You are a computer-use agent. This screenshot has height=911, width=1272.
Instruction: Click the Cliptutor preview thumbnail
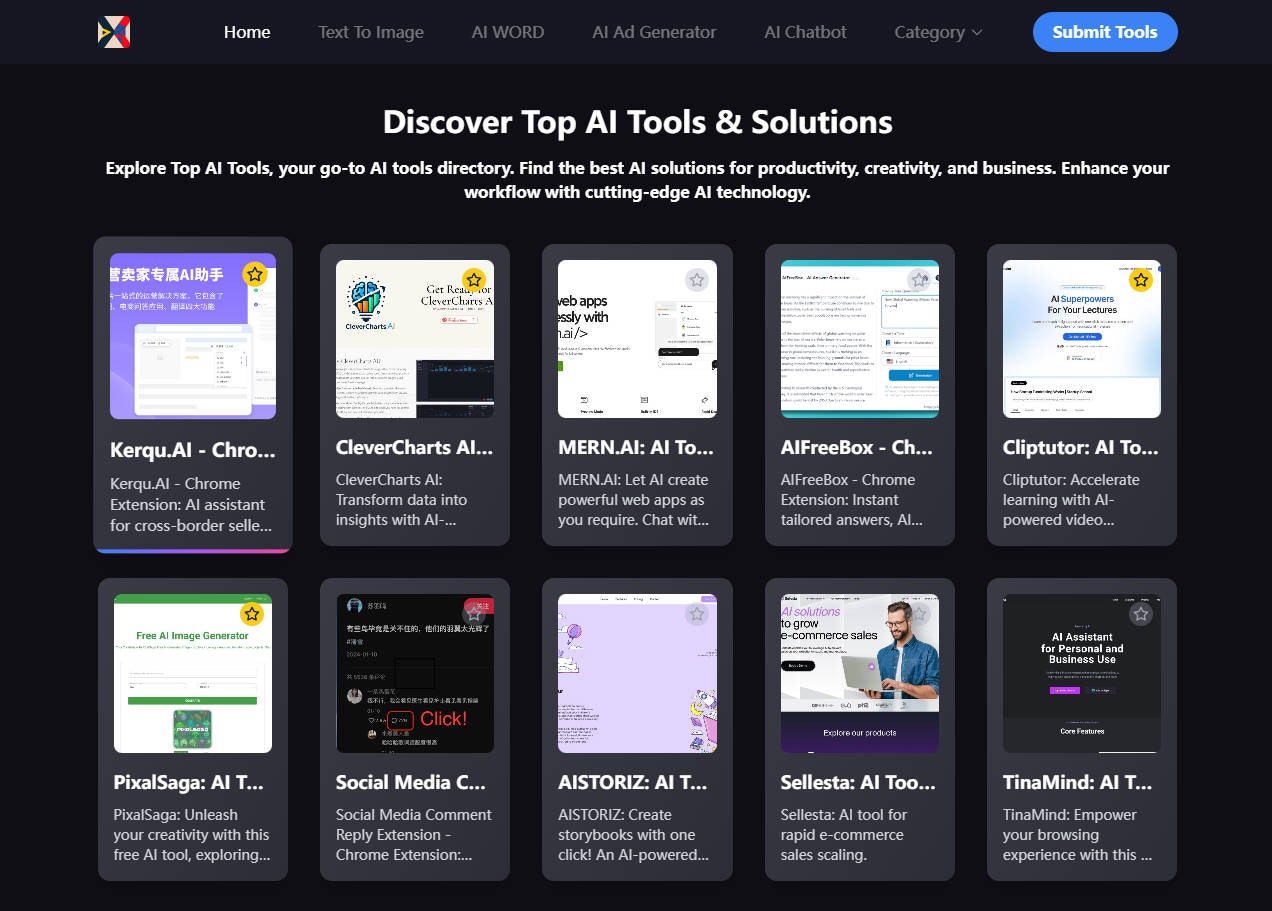[x=1082, y=339]
